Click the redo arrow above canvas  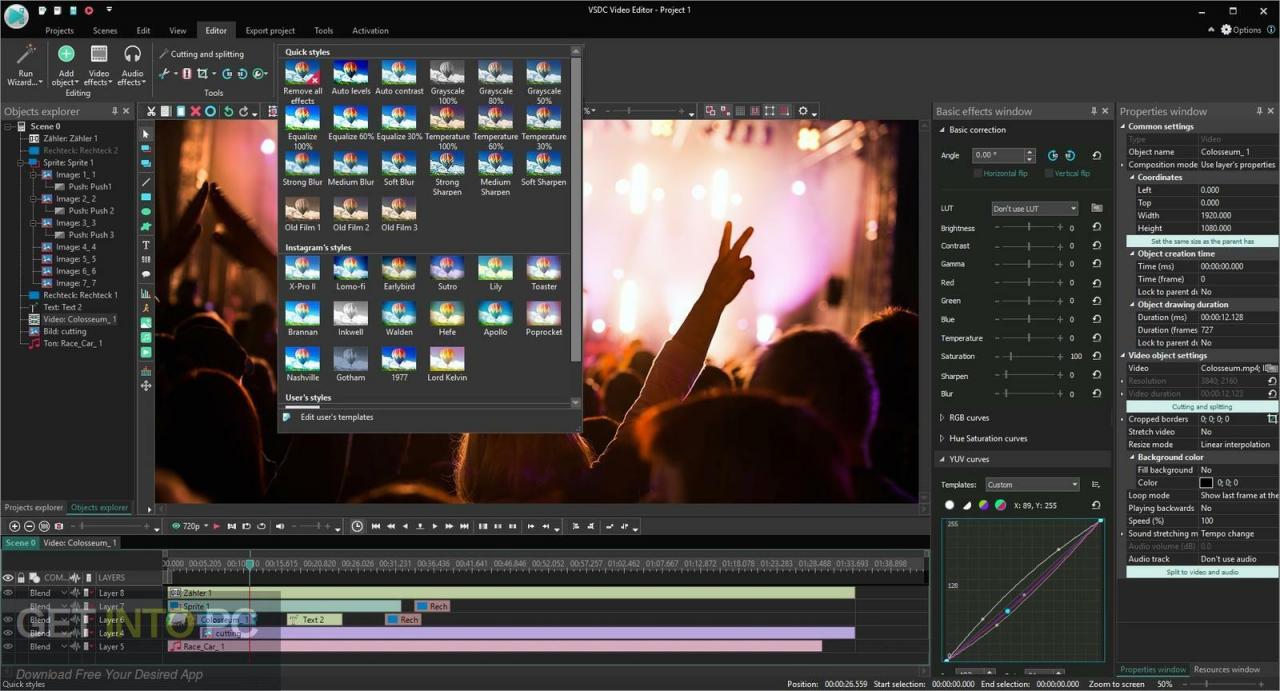coord(243,111)
